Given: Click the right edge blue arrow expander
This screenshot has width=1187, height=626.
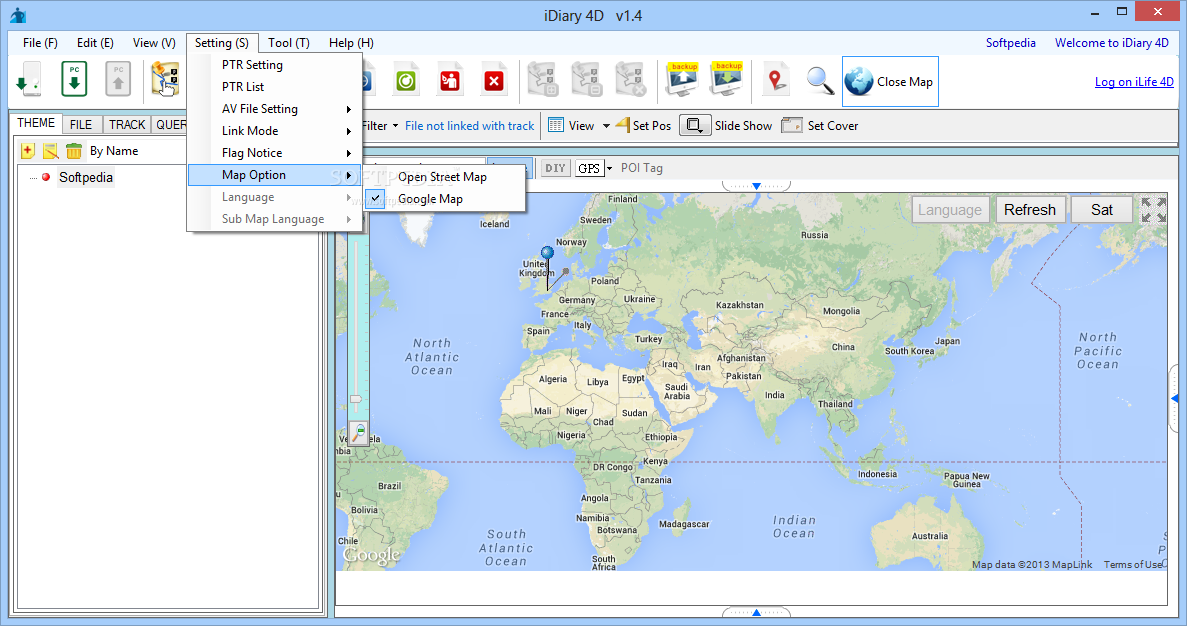Looking at the screenshot, I should point(1175,398).
